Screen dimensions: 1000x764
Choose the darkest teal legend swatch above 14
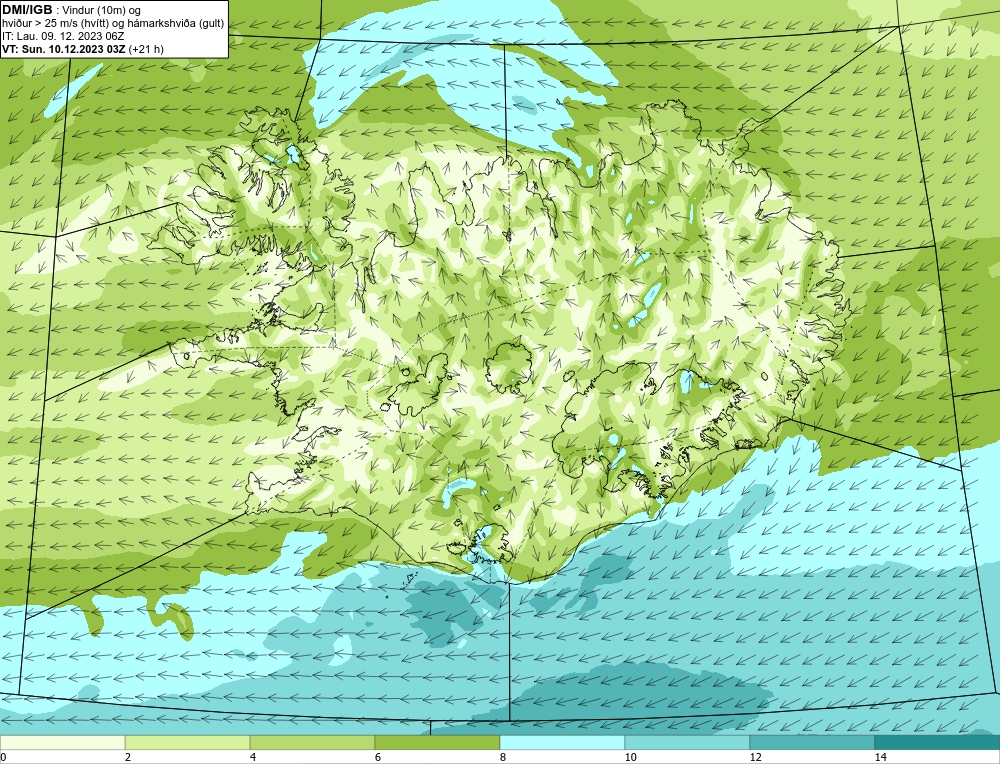tap(938, 742)
